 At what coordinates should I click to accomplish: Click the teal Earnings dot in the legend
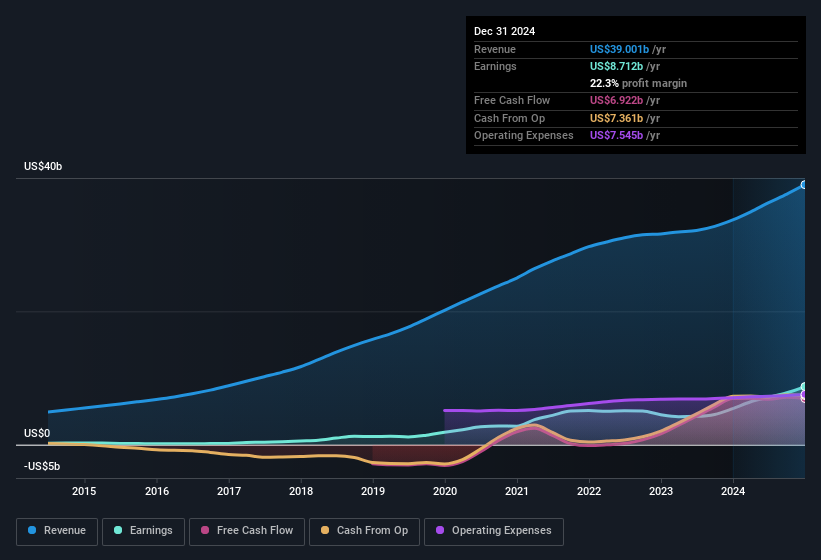pyautogui.click(x=119, y=531)
